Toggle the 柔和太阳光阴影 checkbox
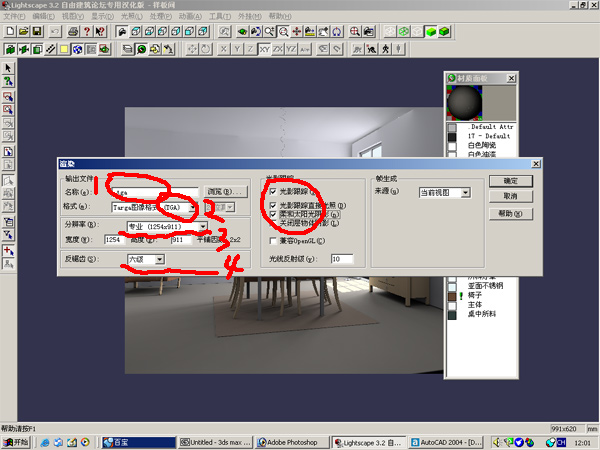This screenshot has height=450, width=600. click(x=273, y=214)
